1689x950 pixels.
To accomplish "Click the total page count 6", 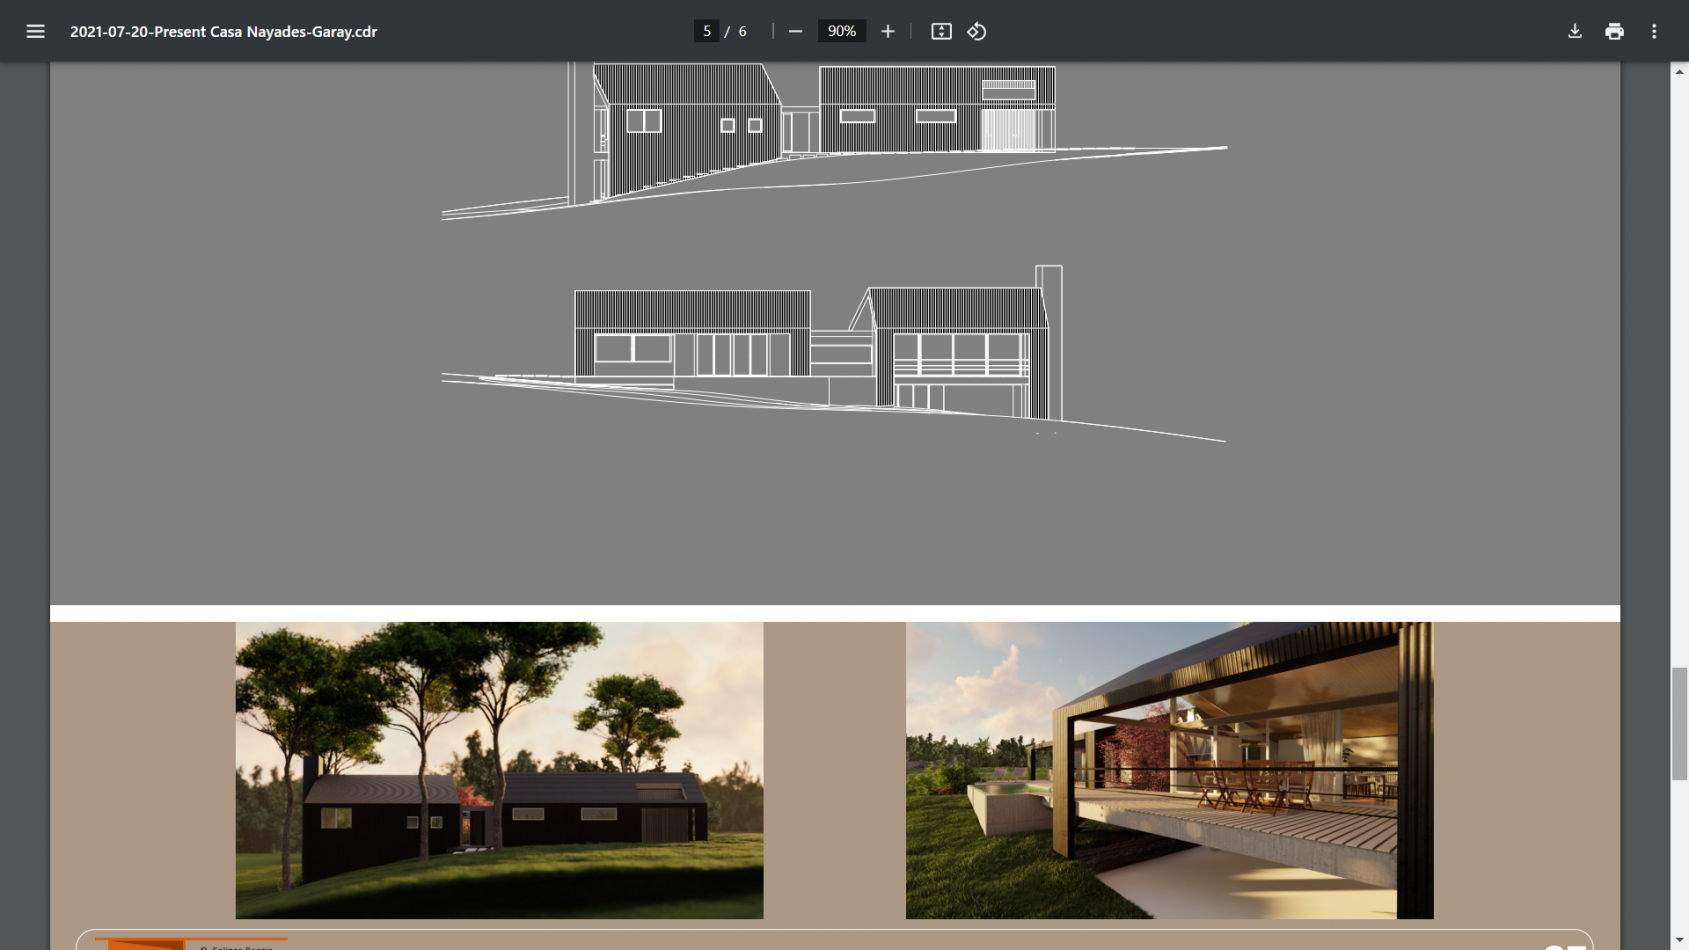I will [x=742, y=31].
